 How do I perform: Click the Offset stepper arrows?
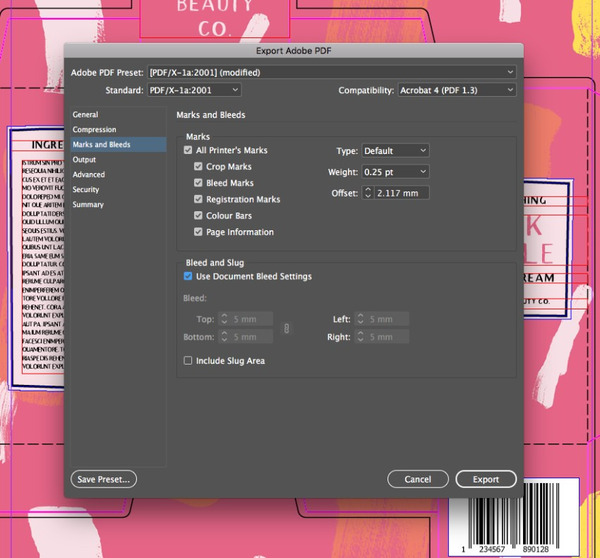367,193
